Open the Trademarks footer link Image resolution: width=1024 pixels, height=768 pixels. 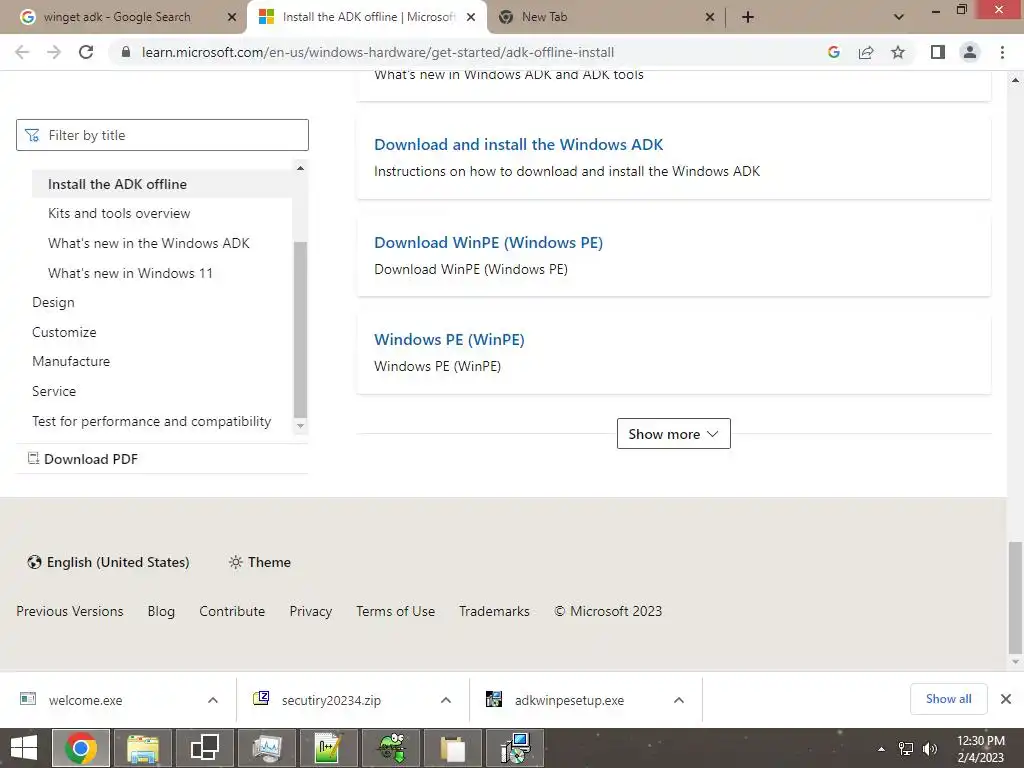coord(494,611)
